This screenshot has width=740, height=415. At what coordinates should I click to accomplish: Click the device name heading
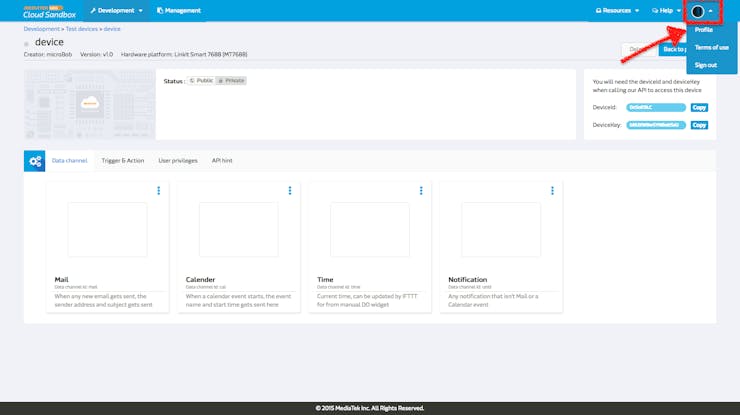click(49, 42)
